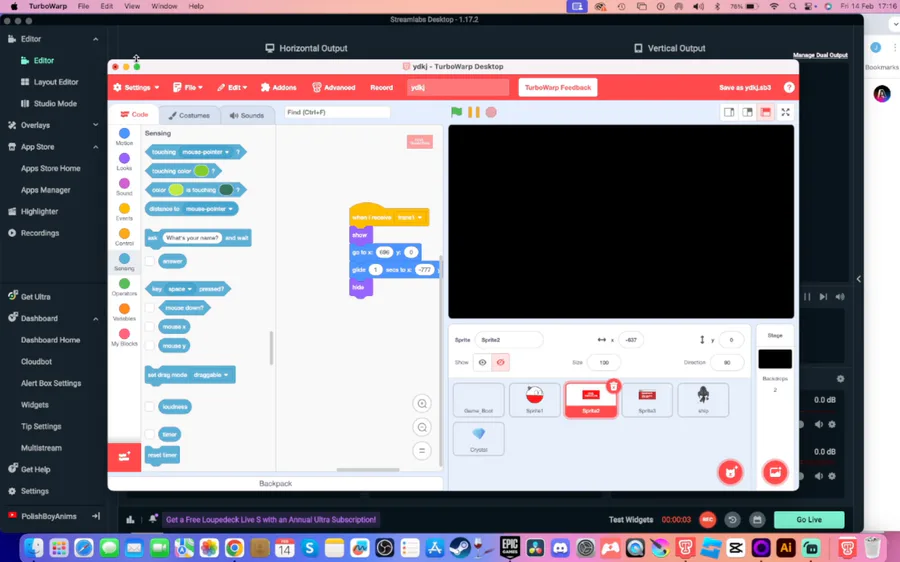Select the Sound block category
Screen dimensions: 900x562
click(124, 187)
